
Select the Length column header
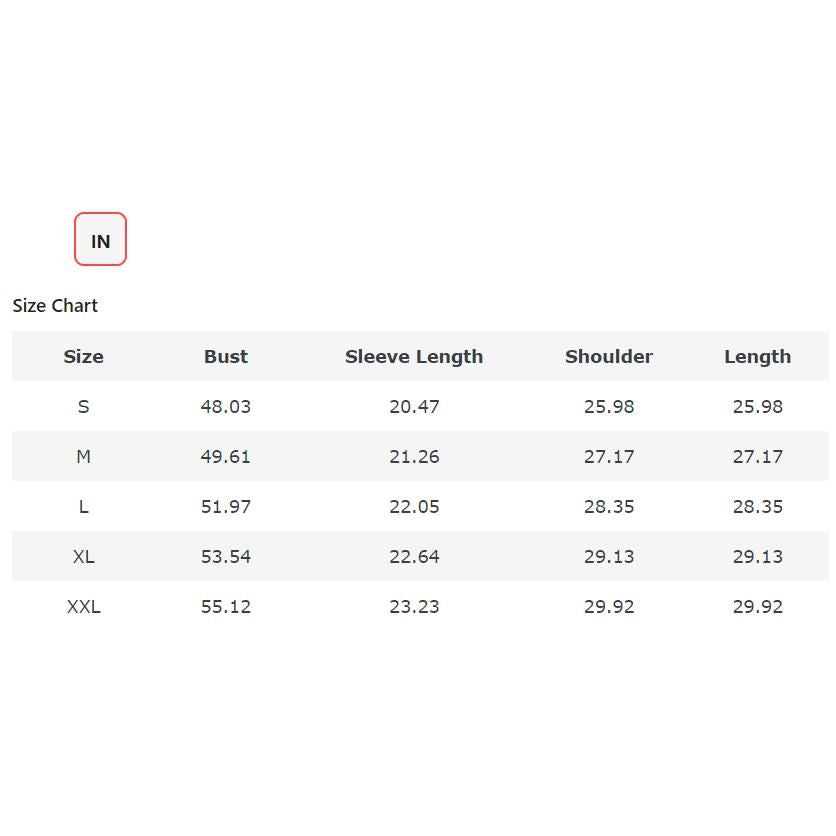tap(758, 357)
